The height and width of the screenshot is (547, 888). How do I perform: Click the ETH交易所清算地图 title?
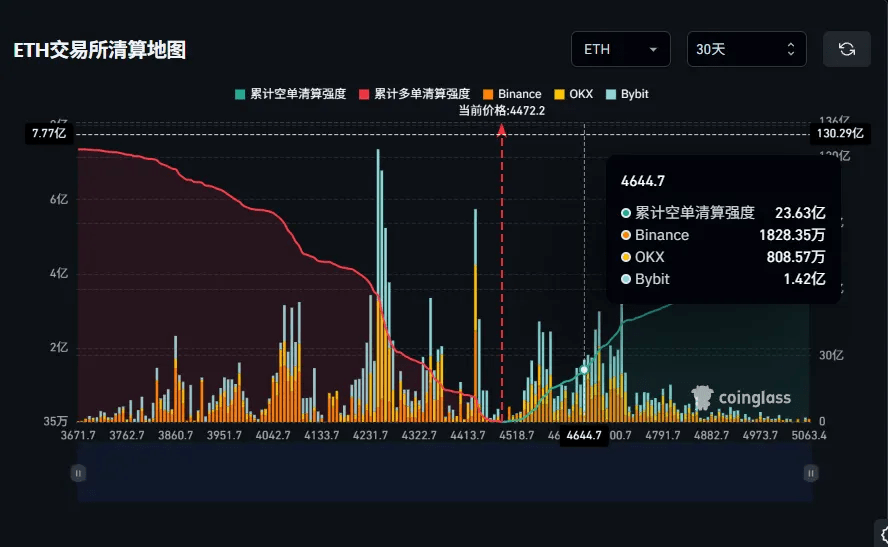coord(100,50)
